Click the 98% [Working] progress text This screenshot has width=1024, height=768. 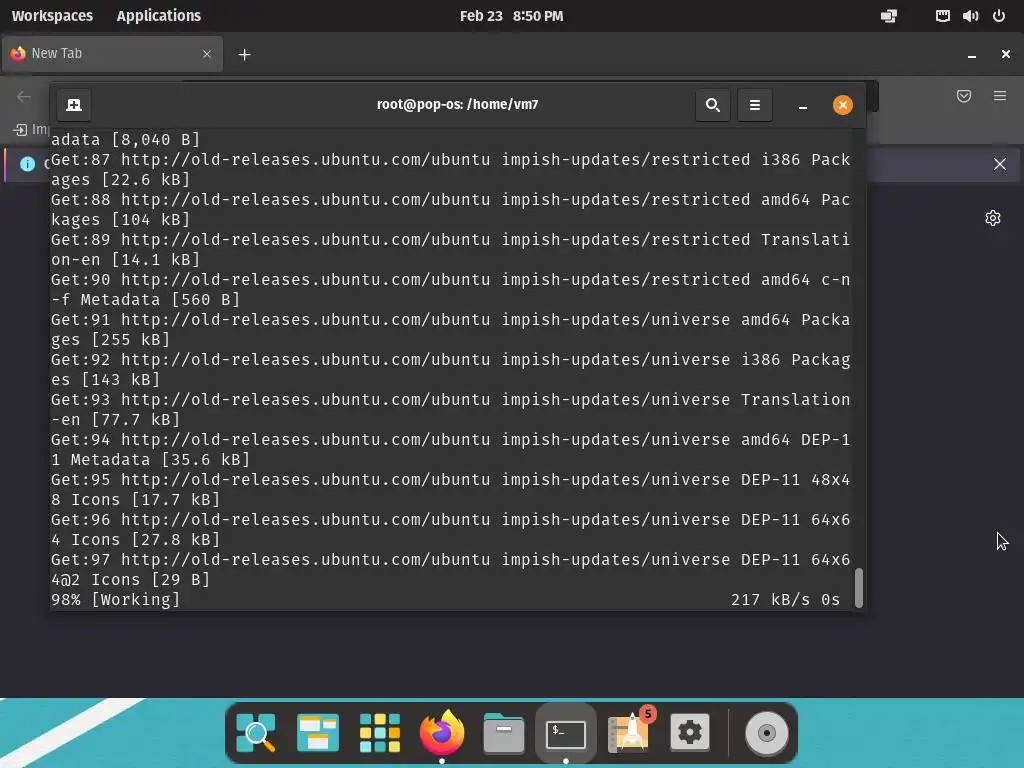[x=116, y=600]
